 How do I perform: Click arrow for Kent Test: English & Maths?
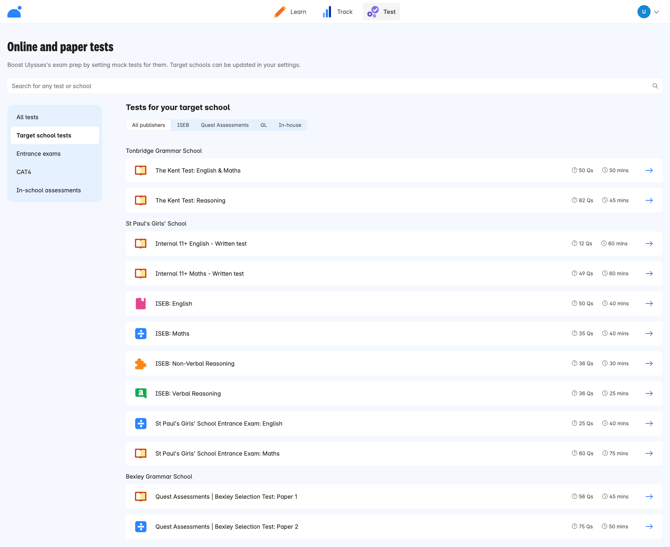(x=649, y=171)
